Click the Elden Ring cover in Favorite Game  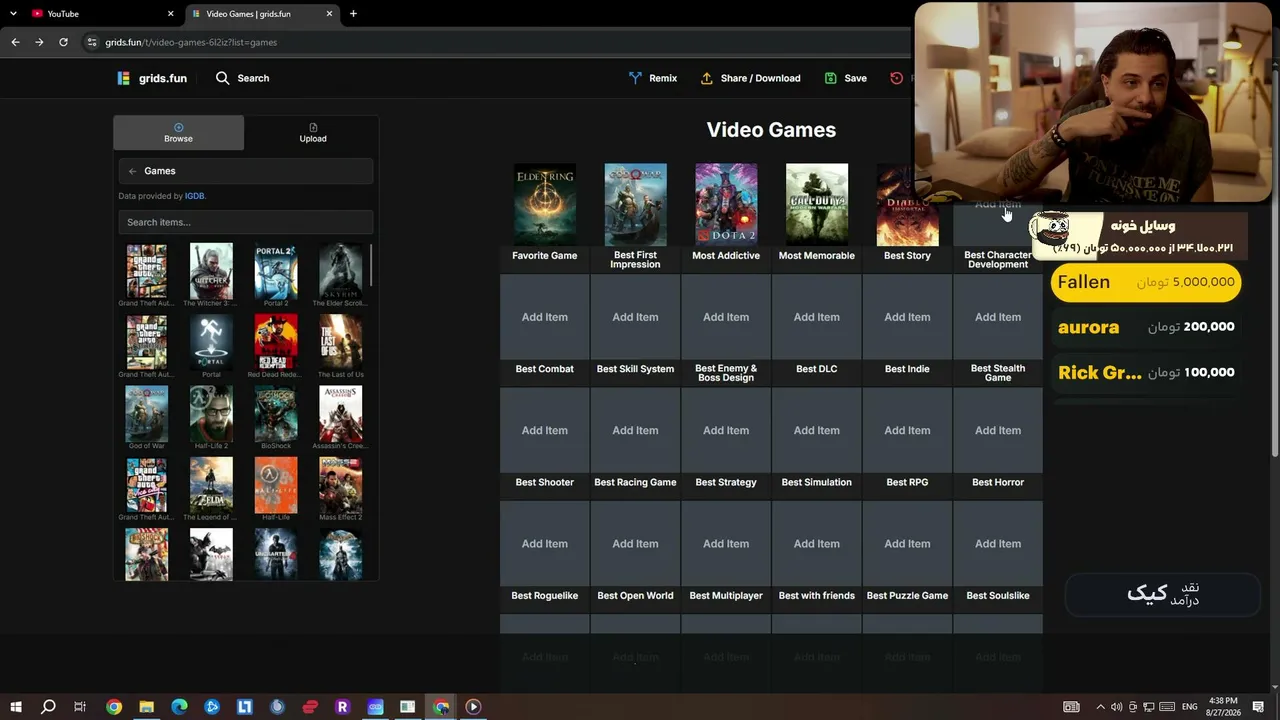click(x=545, y=205)
